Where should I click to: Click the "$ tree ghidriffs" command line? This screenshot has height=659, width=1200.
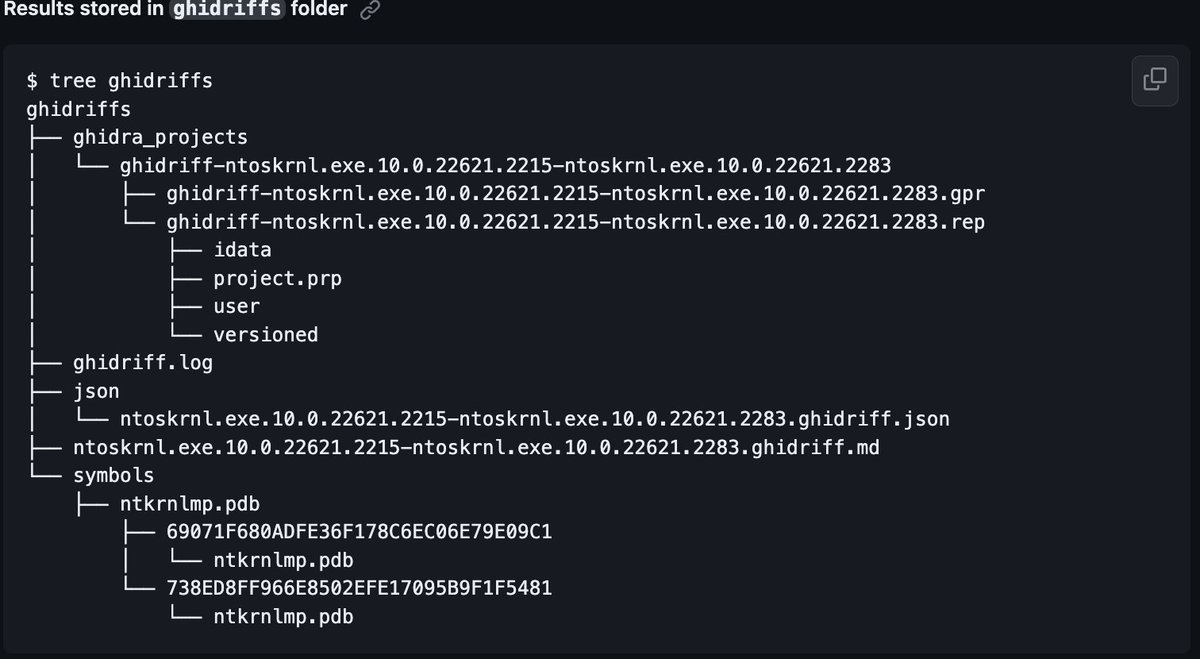click(x=119, y=80)
